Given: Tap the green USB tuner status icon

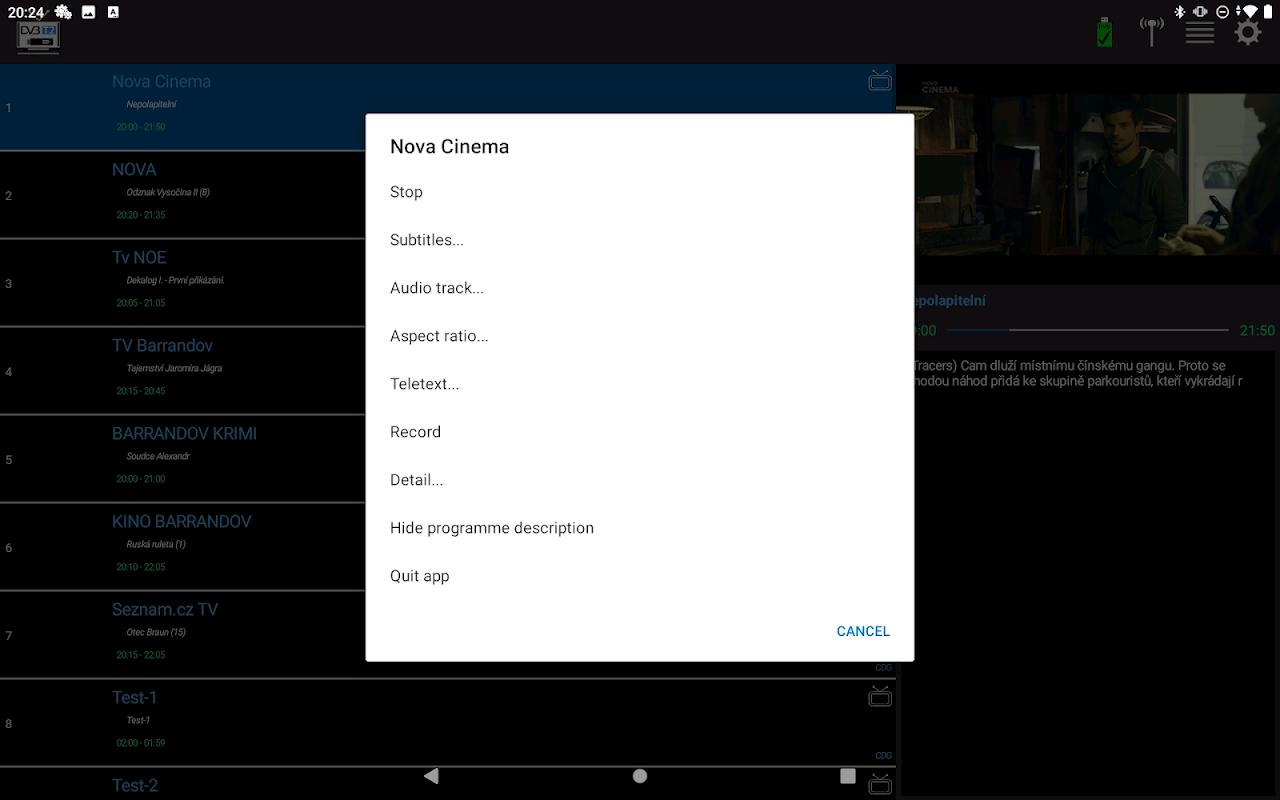Looking at the screenshot, I should click(1104, 32).
